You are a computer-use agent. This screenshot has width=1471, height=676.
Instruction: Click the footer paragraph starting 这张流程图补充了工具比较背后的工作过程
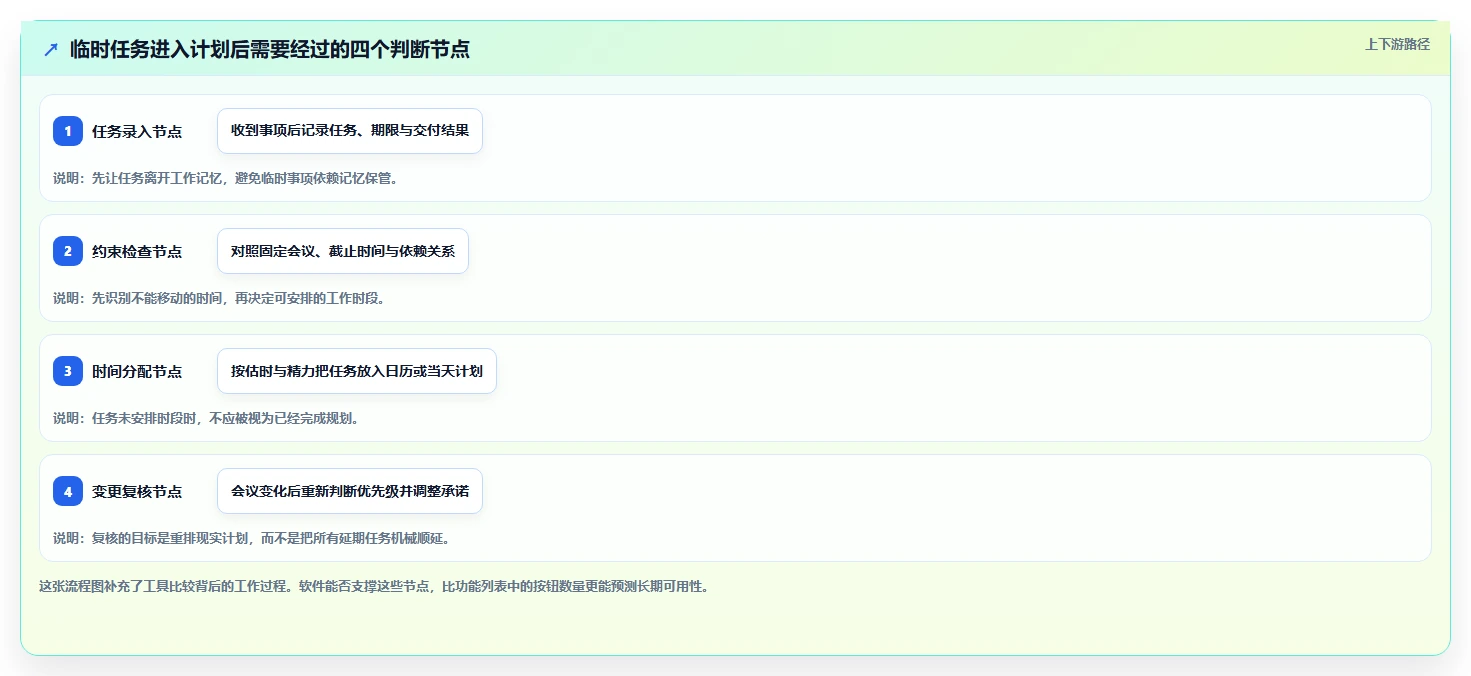coord(374,586)
